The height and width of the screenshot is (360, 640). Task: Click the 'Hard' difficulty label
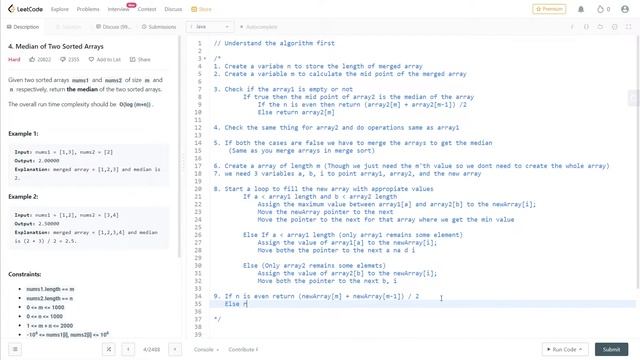point(14,60)
